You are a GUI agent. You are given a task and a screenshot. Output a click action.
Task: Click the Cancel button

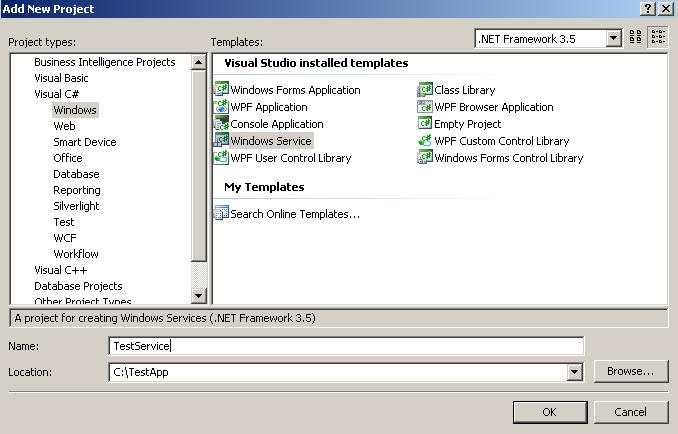[x=630, y=412]
